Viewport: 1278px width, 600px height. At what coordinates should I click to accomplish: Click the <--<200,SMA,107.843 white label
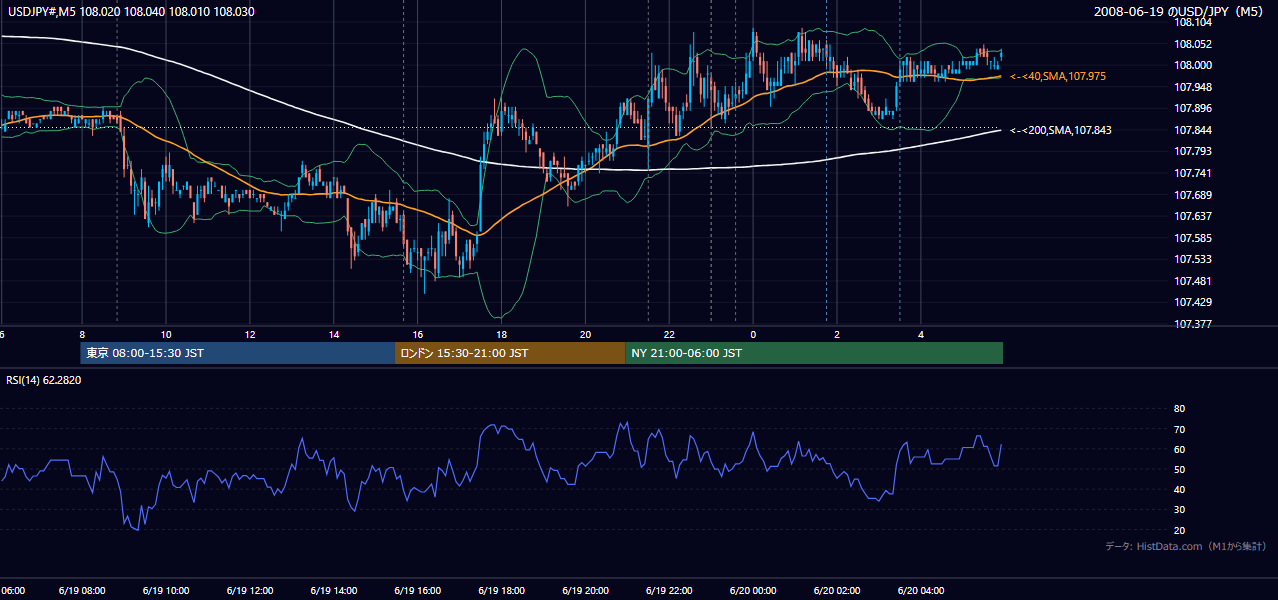[x=1061, y=130]
